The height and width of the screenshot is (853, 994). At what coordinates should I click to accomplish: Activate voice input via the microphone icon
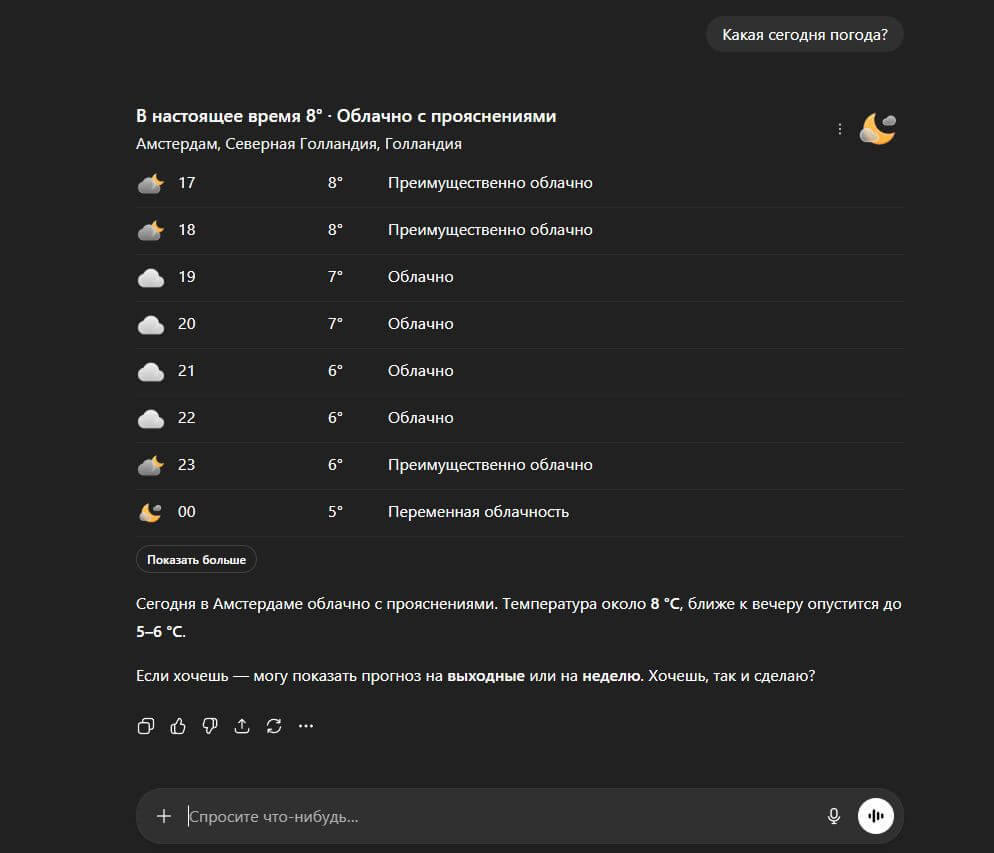(834, 815)
